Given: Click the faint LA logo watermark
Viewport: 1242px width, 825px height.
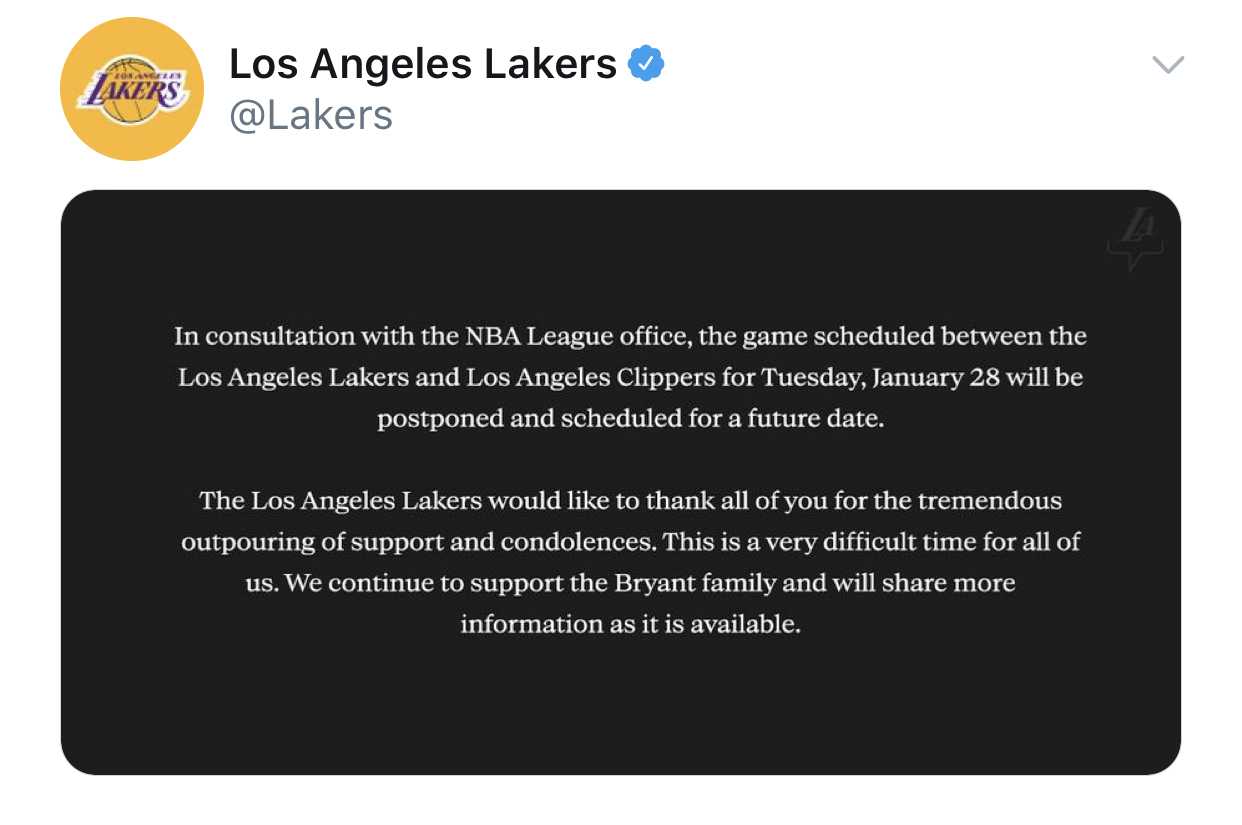Looking at the screenshot, I should (x=1135, y=237).
